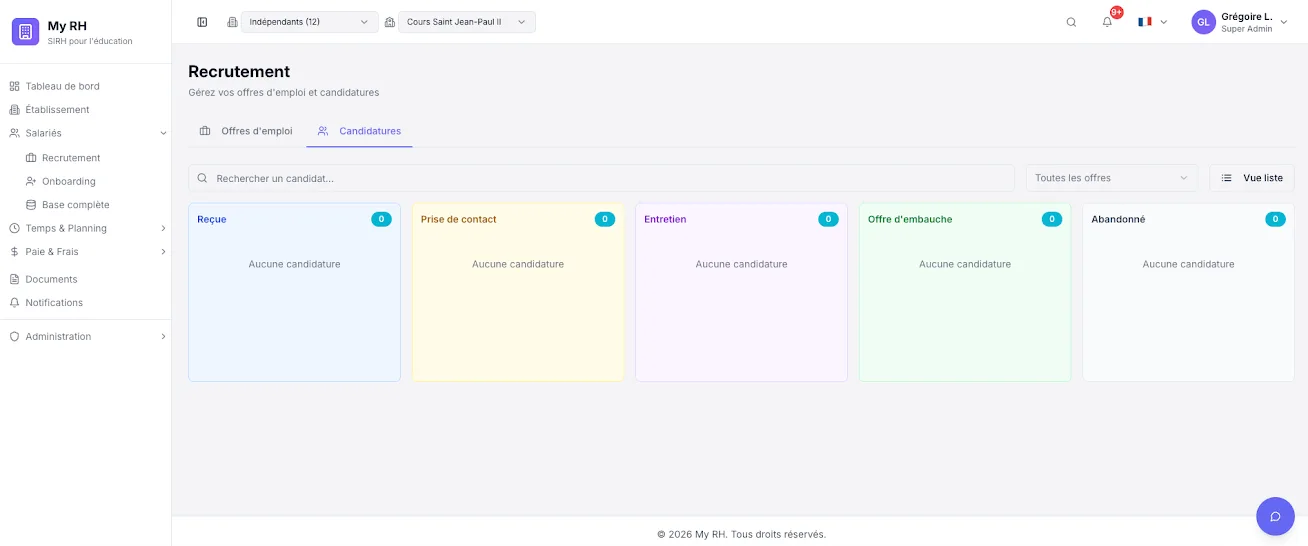The image size is (1308, 546).
Task: Click the Établissement building icon in sidebar
Action: click(x=14, y=110)
